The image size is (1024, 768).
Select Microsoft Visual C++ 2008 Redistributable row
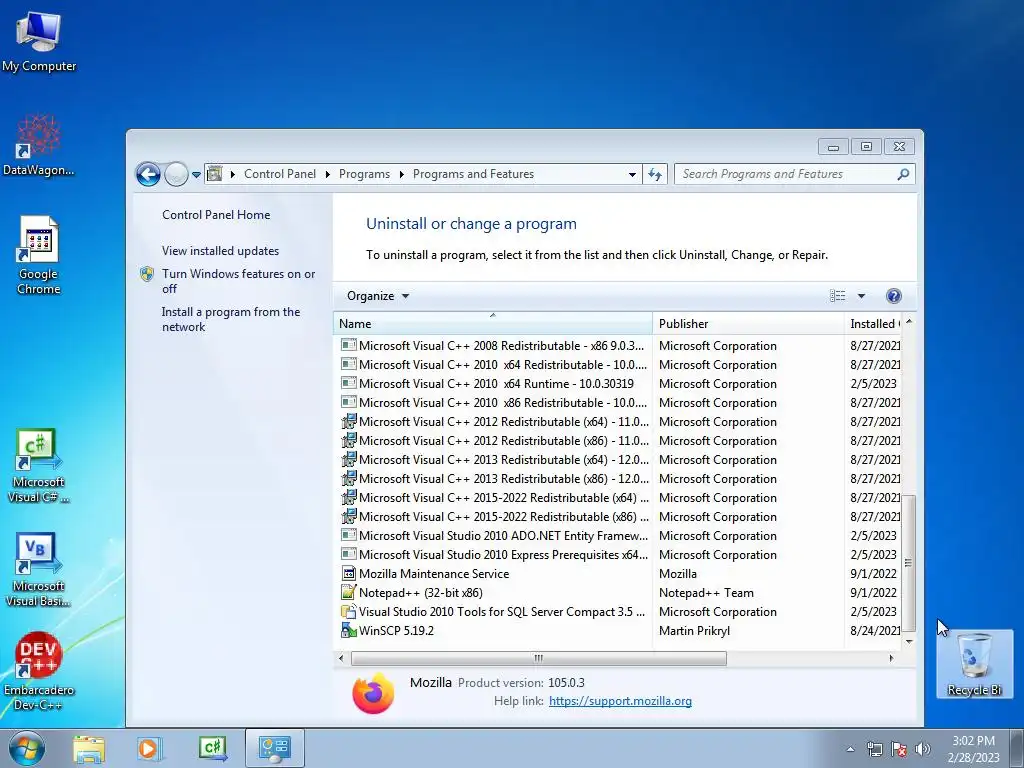(x=620, y=346)
